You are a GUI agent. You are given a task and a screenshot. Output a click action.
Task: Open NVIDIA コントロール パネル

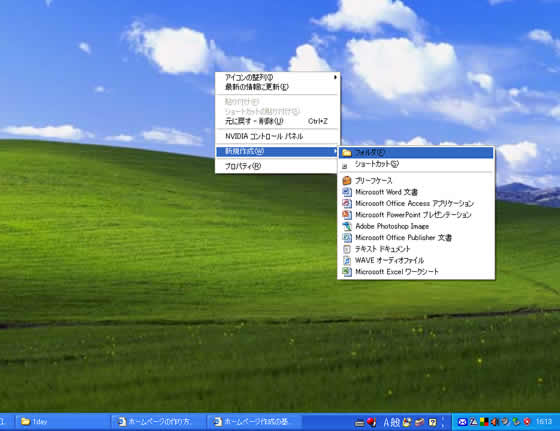pos(277,136)
